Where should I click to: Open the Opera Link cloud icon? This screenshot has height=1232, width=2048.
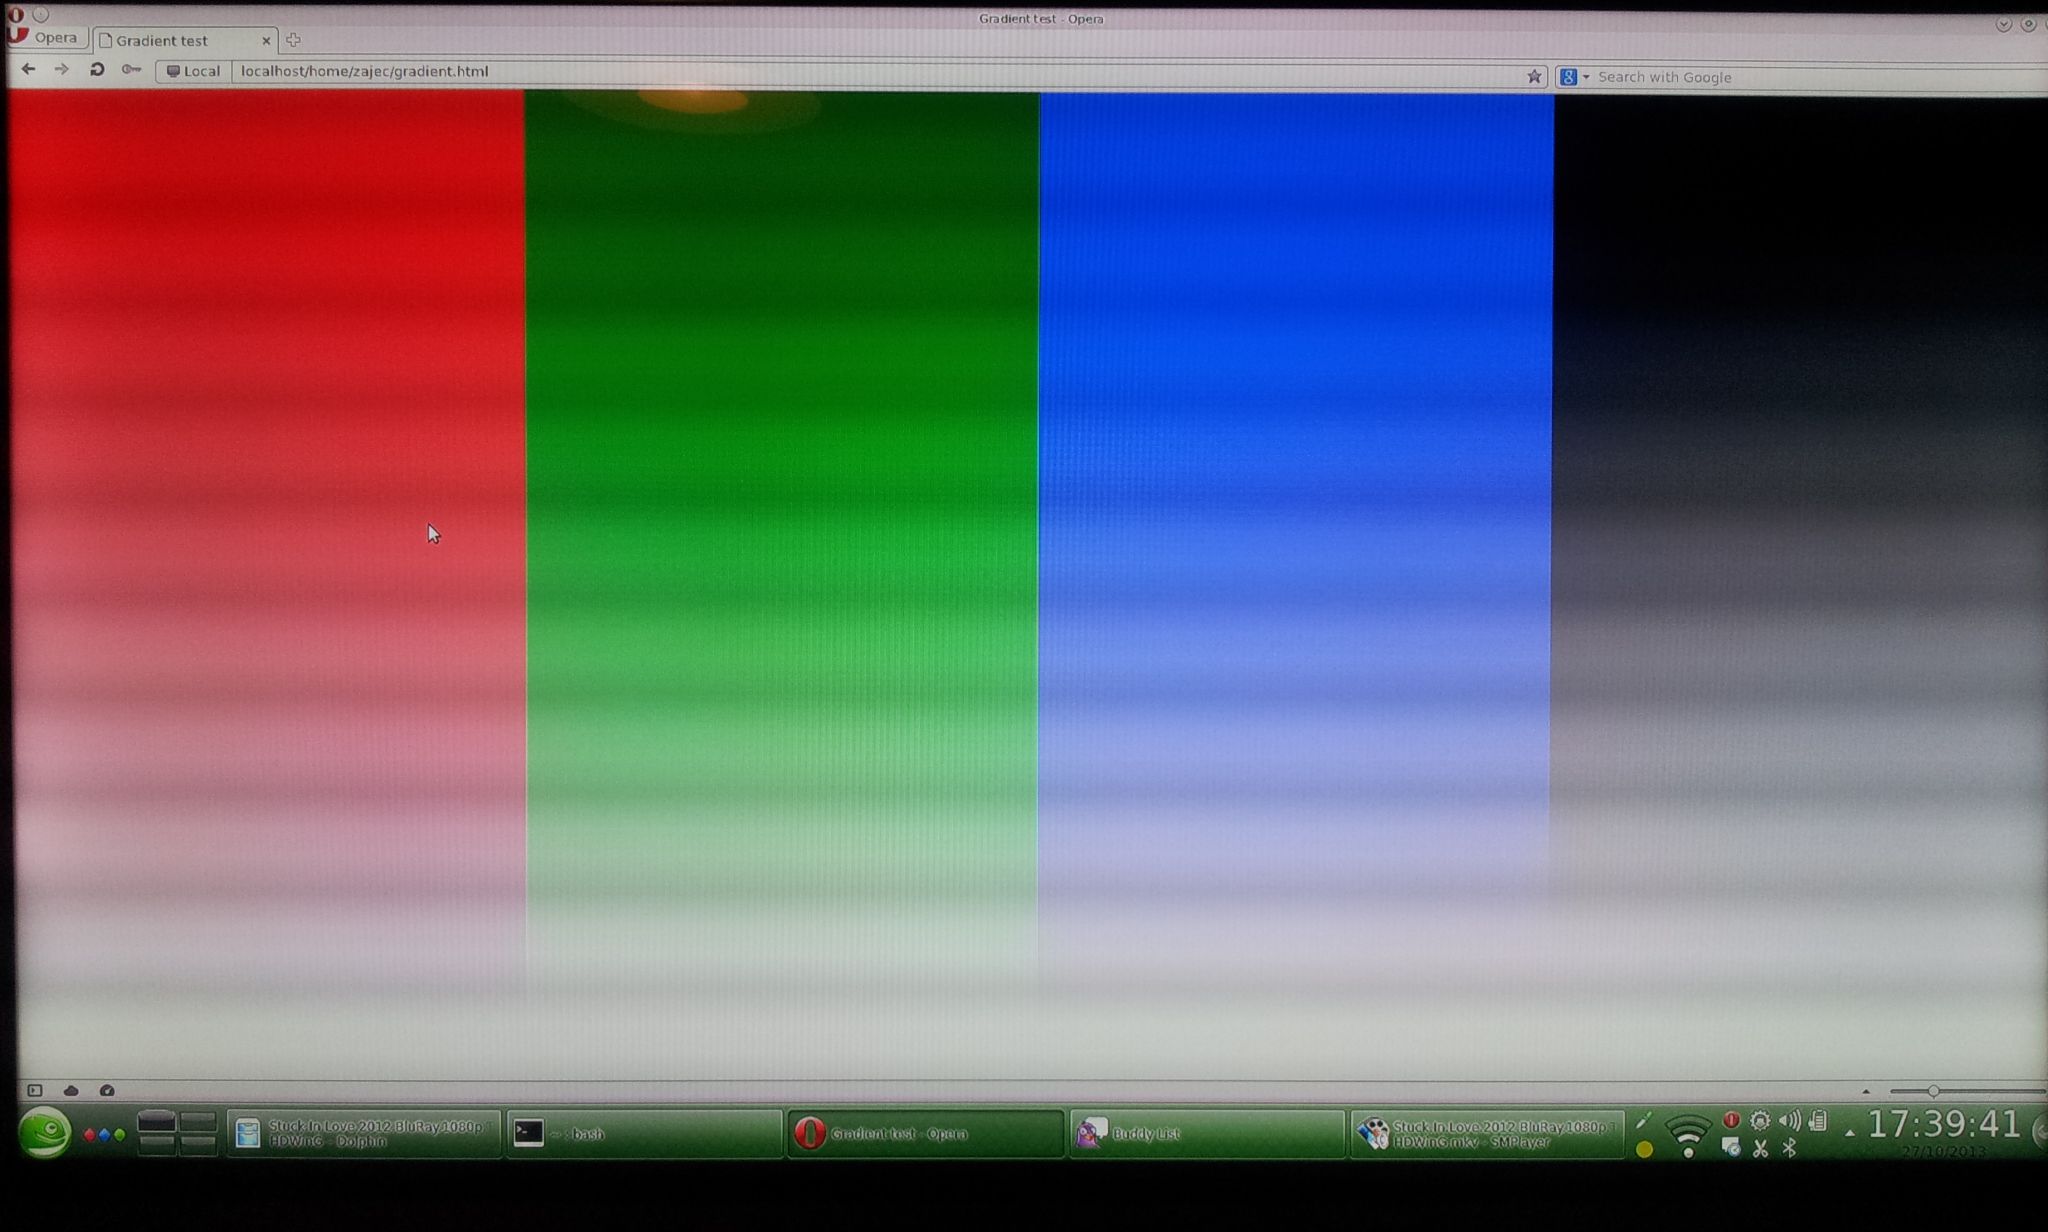tap(71, 1090)
